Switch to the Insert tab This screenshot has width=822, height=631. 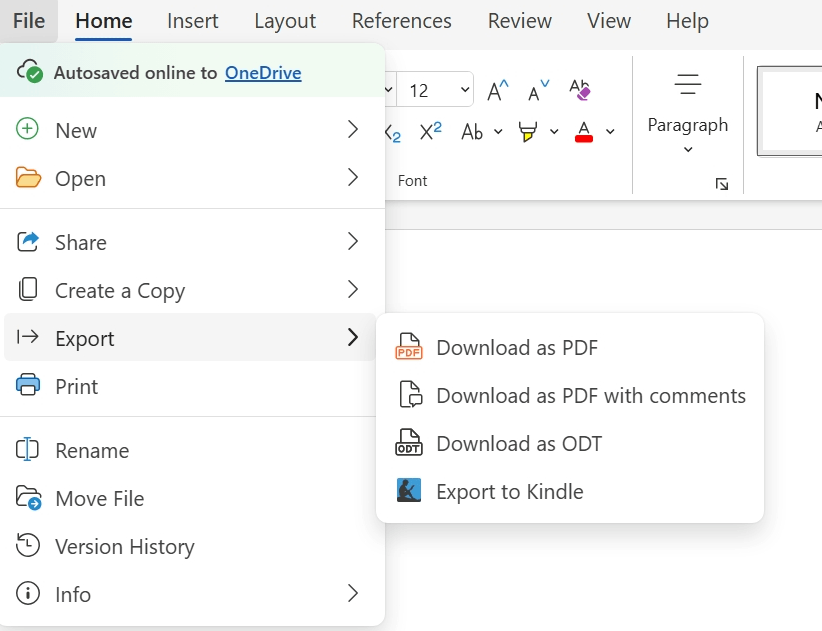point(193,21)
